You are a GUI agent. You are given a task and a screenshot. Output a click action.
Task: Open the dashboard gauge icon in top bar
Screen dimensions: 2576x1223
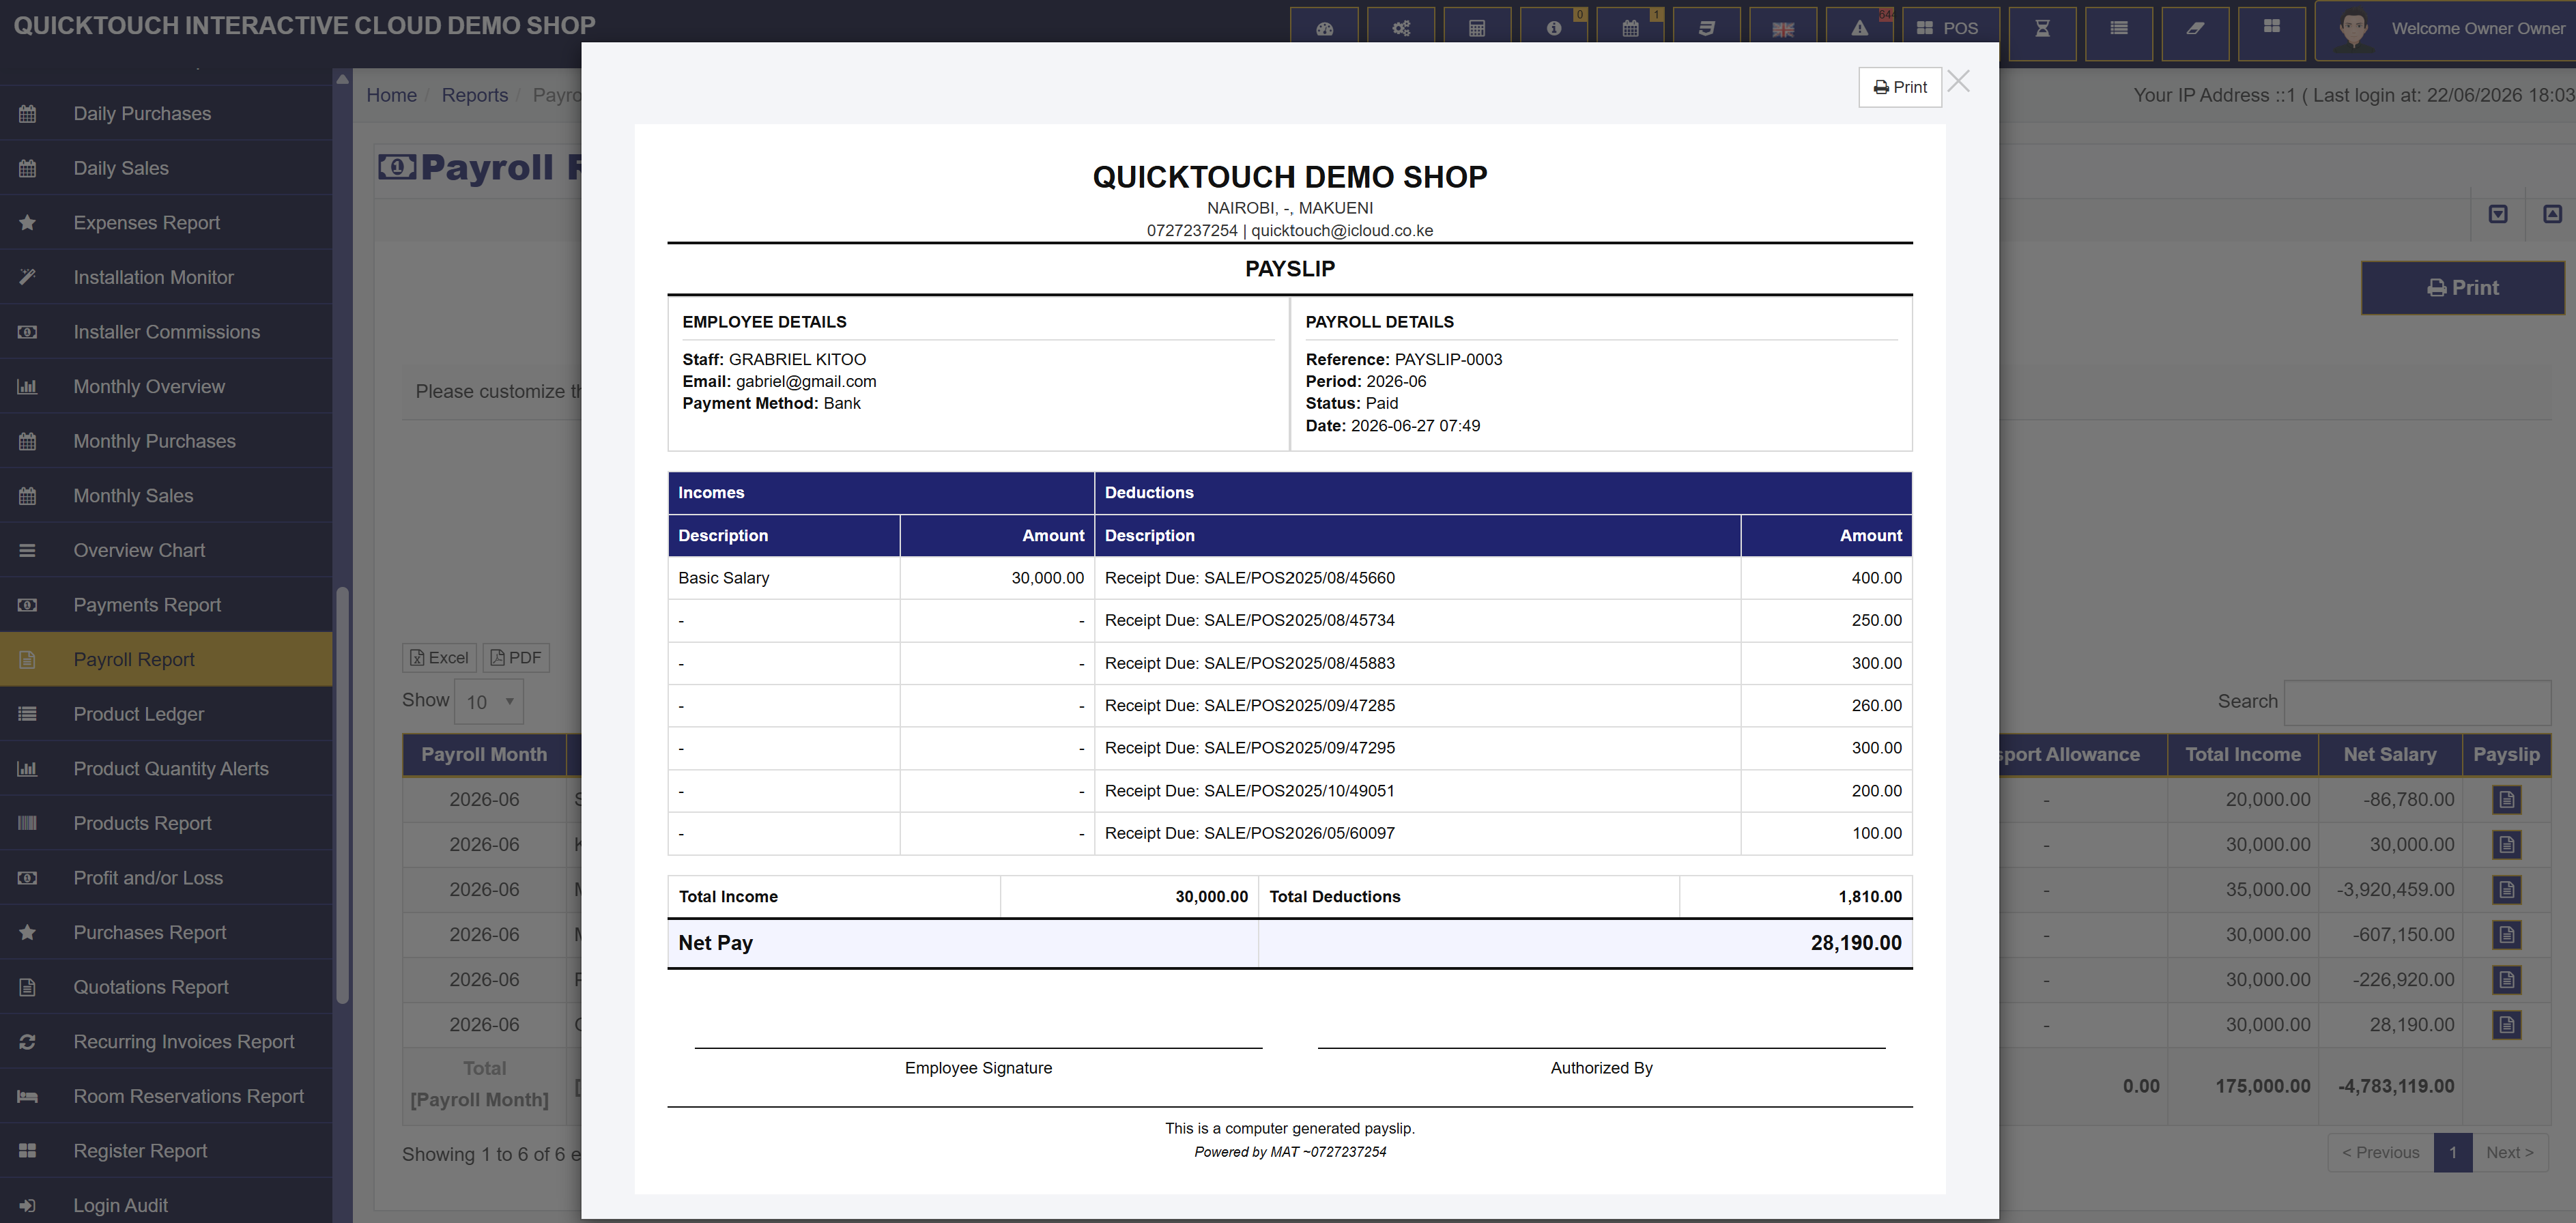pyautogui.click(x=1324, y=29)
